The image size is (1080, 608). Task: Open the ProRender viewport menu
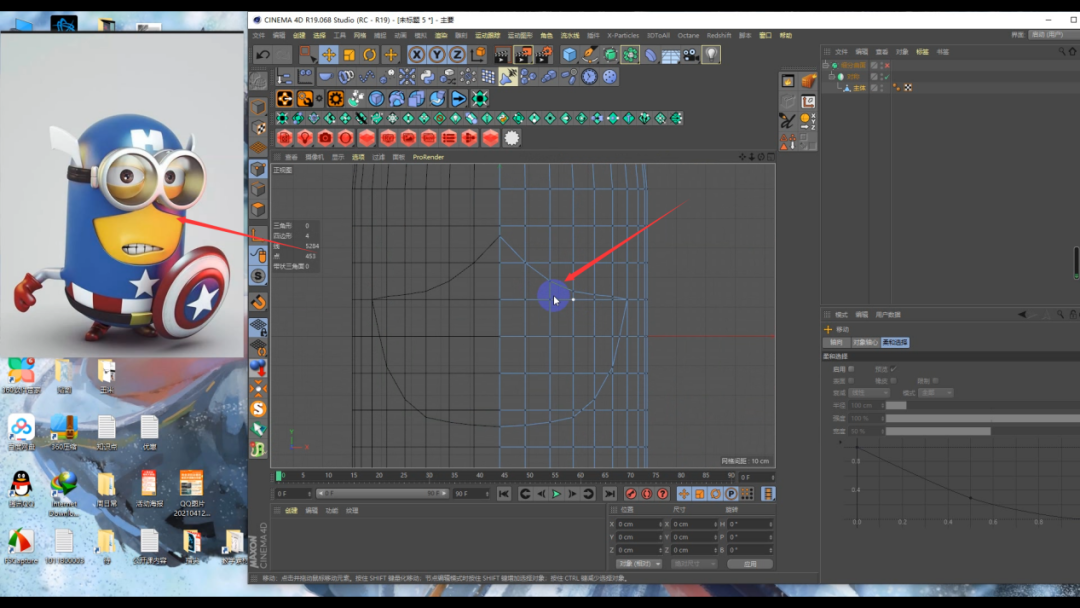click(x=428, y=157)
